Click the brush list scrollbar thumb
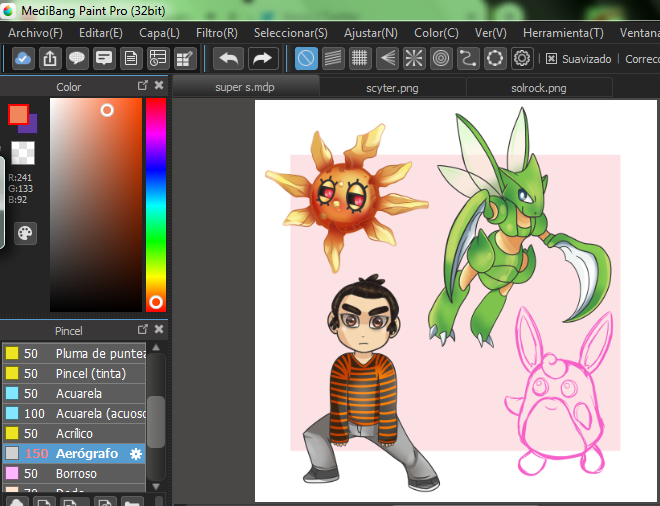This screenshot has height=506, width=660. 156,422
